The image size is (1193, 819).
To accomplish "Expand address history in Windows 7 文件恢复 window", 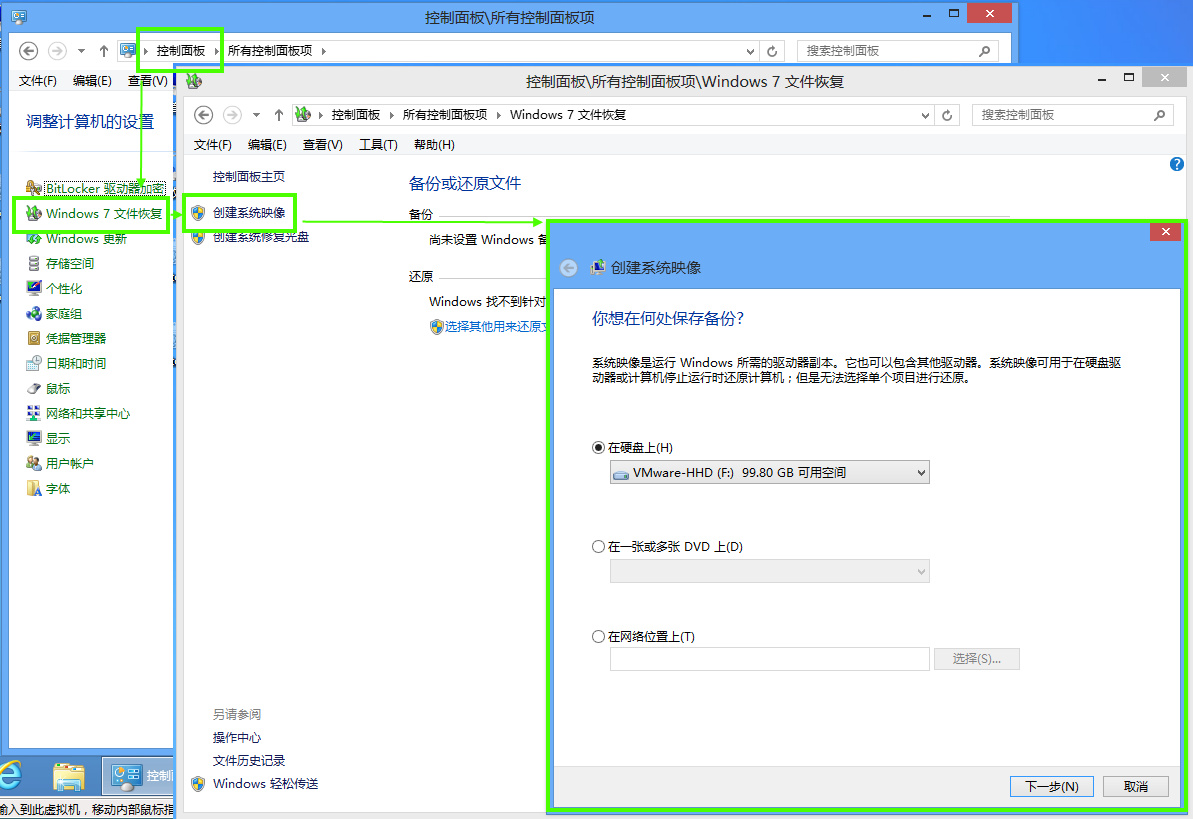I will tap(925, 116).
